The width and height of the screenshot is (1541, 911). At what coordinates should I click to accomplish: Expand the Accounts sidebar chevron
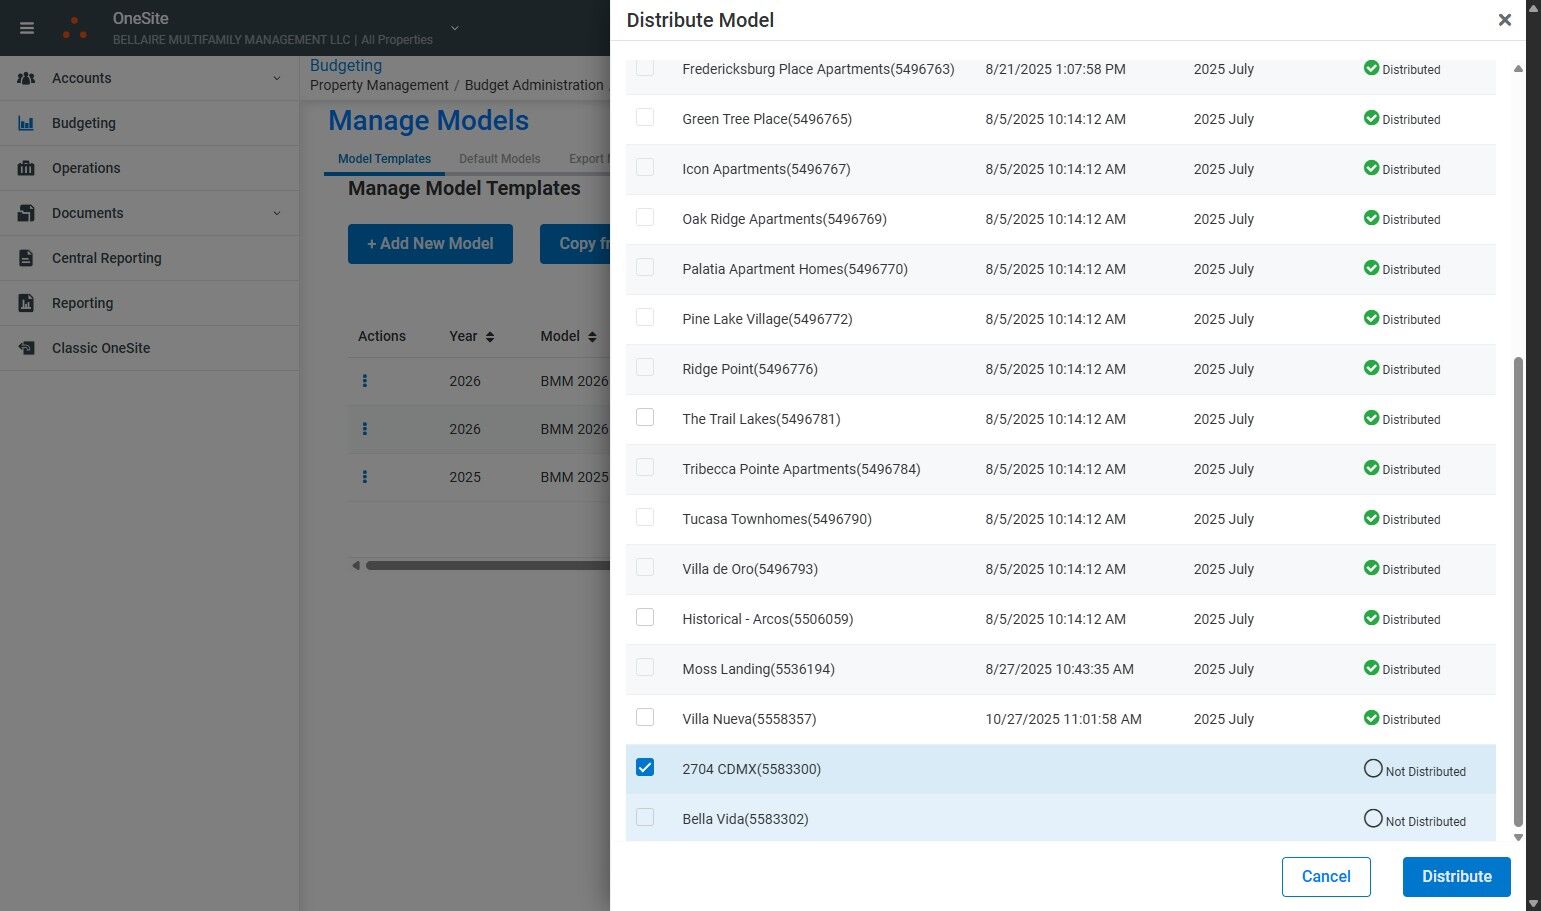tap(277, 78)
